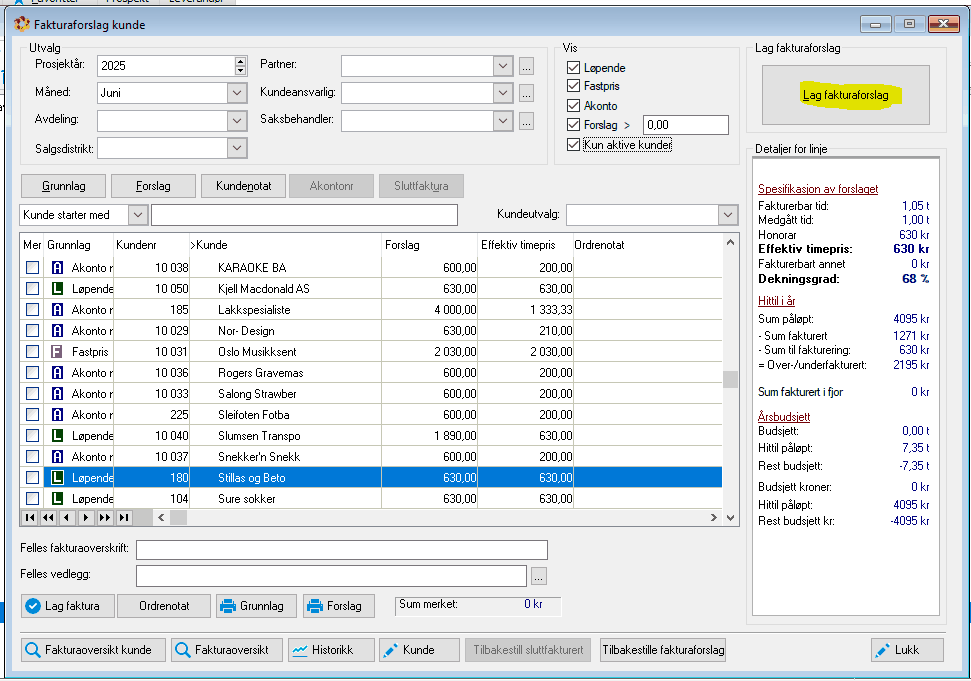Click the Lag fakturaforslag button
Image resolution: width=971 pixels, height=681 pixels.
[x=845, y=95]
